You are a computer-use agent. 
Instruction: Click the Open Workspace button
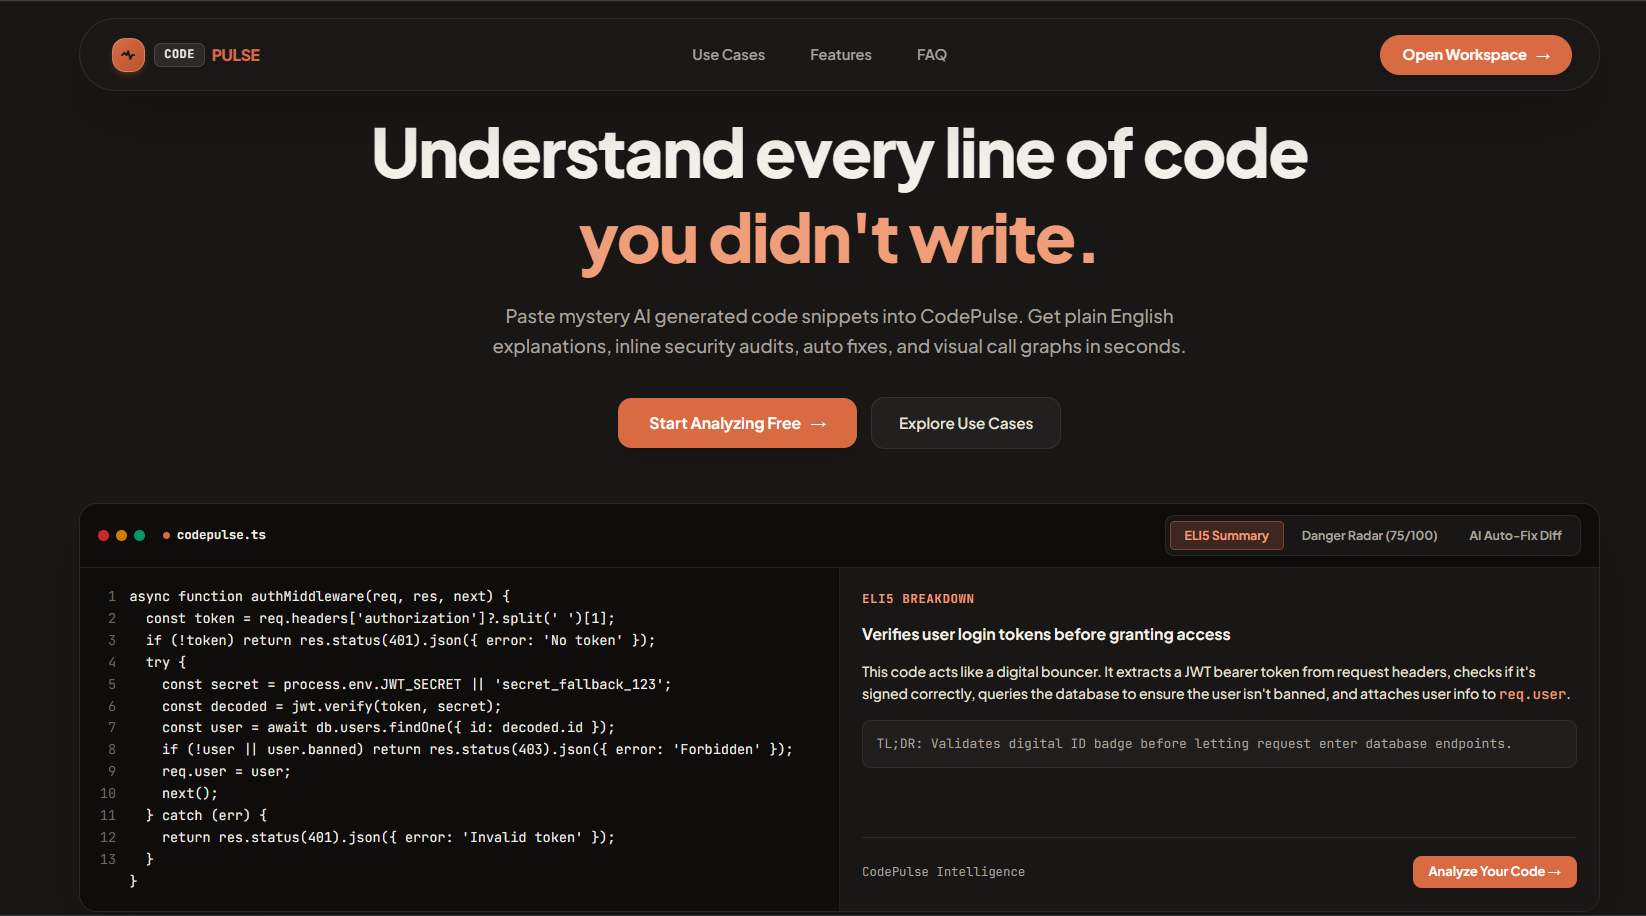[1475, 55]
